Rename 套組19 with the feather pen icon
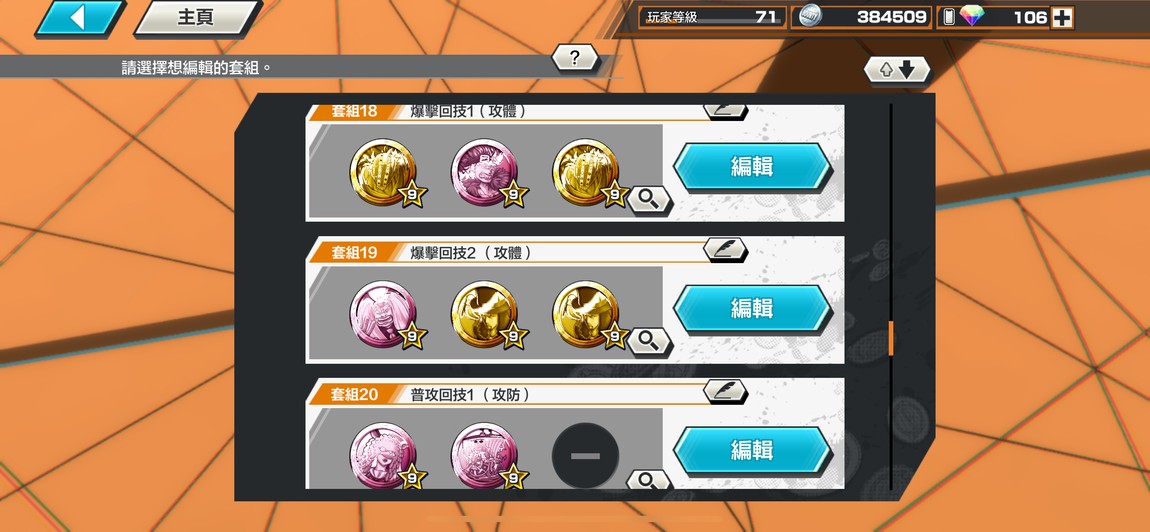The height and width of the screenshot is (532, 1150). pos(725,249)
